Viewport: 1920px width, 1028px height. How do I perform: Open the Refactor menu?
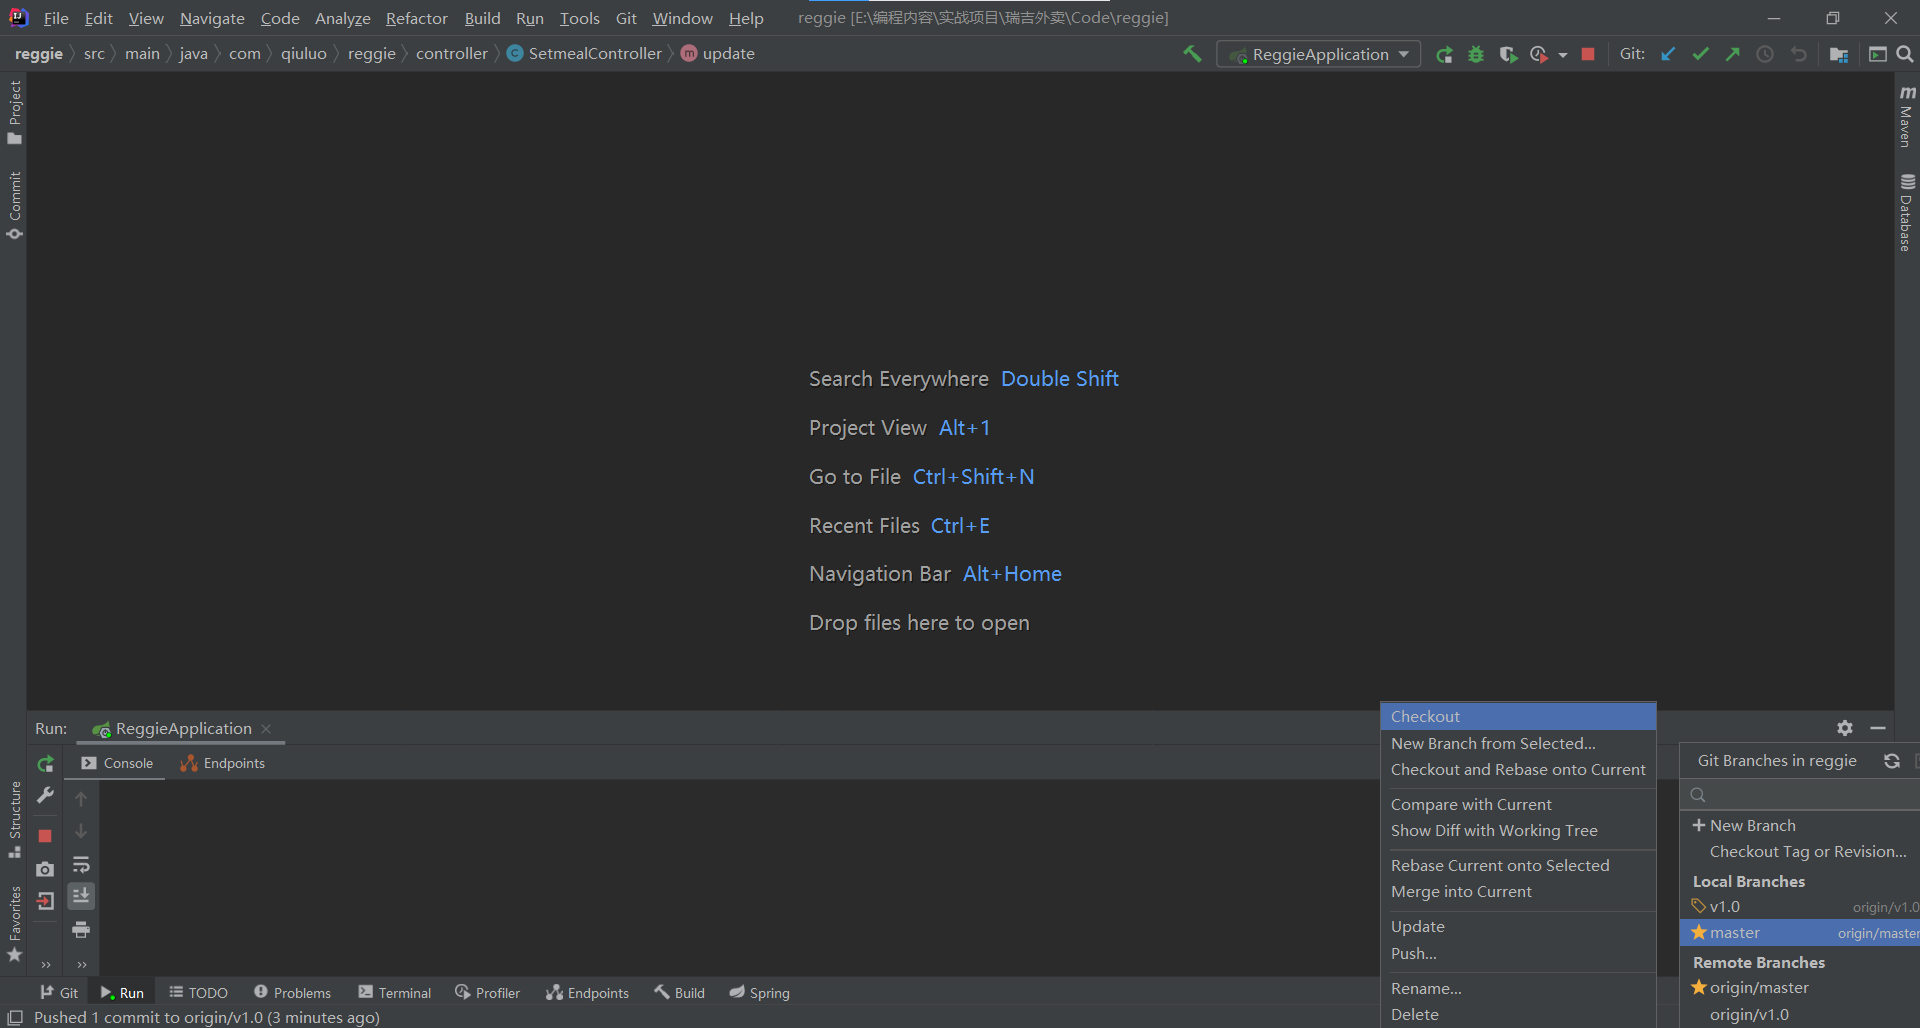click(416, 18)
